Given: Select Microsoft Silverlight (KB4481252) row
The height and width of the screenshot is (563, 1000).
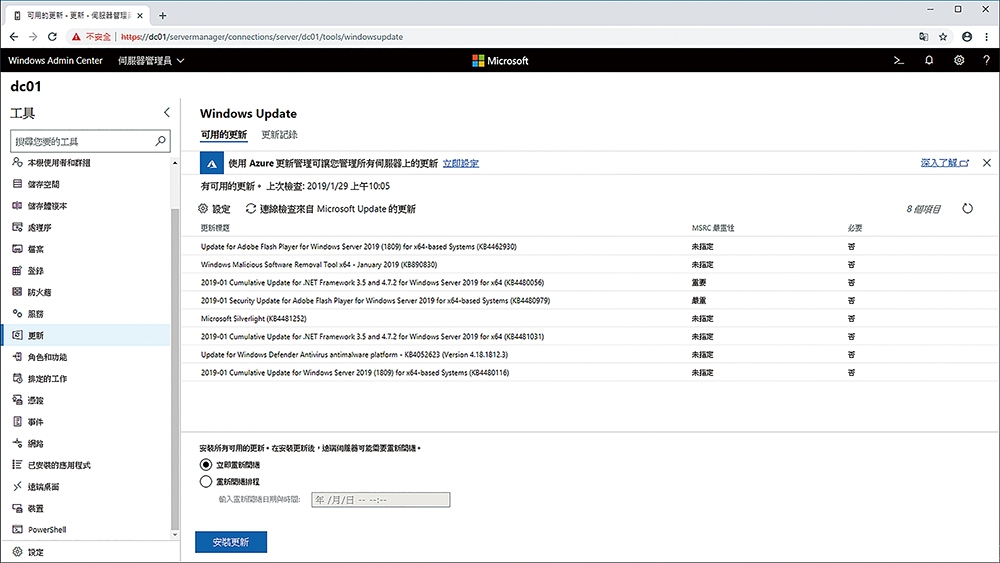Looking at the screenshot, I should tap(590, 318).
